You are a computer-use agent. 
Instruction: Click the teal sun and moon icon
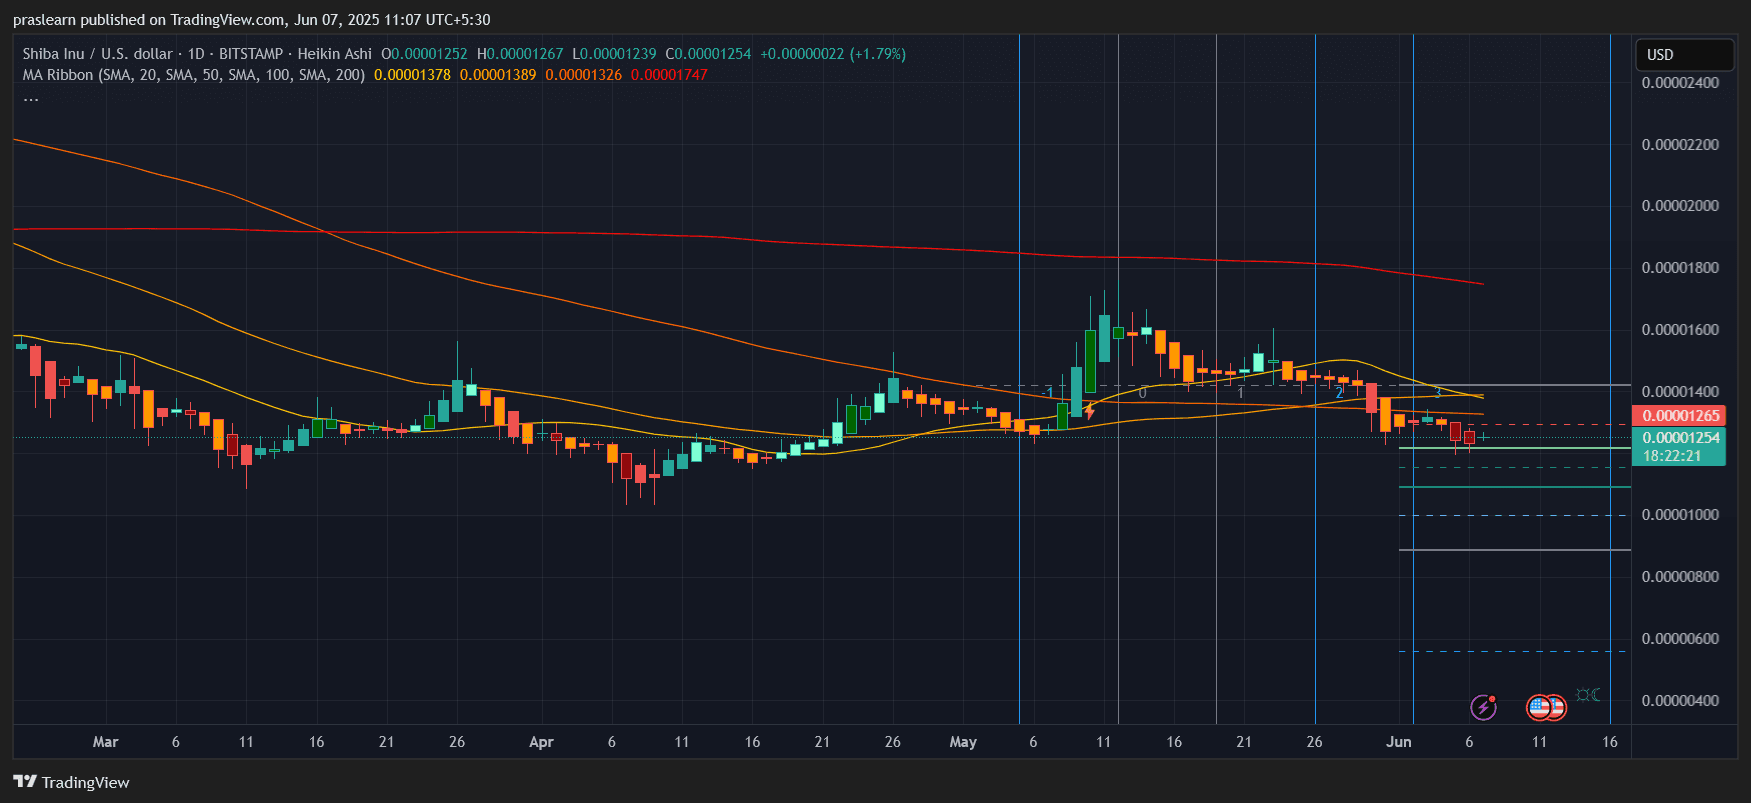1588,695
